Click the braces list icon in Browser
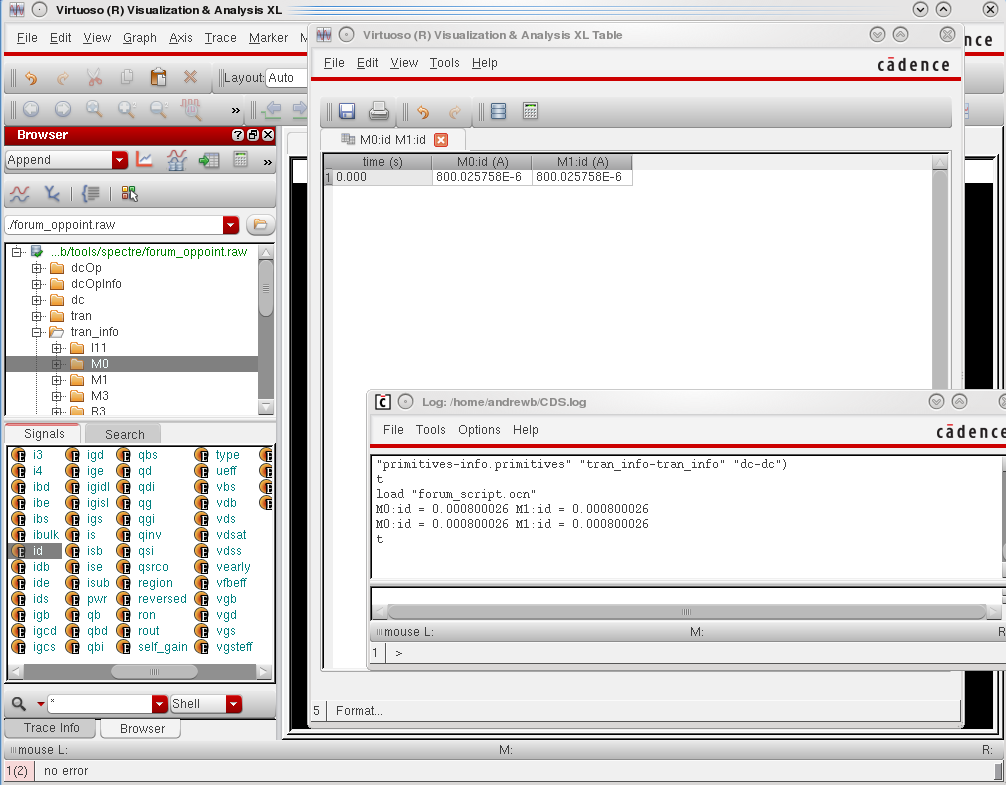This screenshot has width=1006, height=785. pyautogui.click(x=90, y=194)
